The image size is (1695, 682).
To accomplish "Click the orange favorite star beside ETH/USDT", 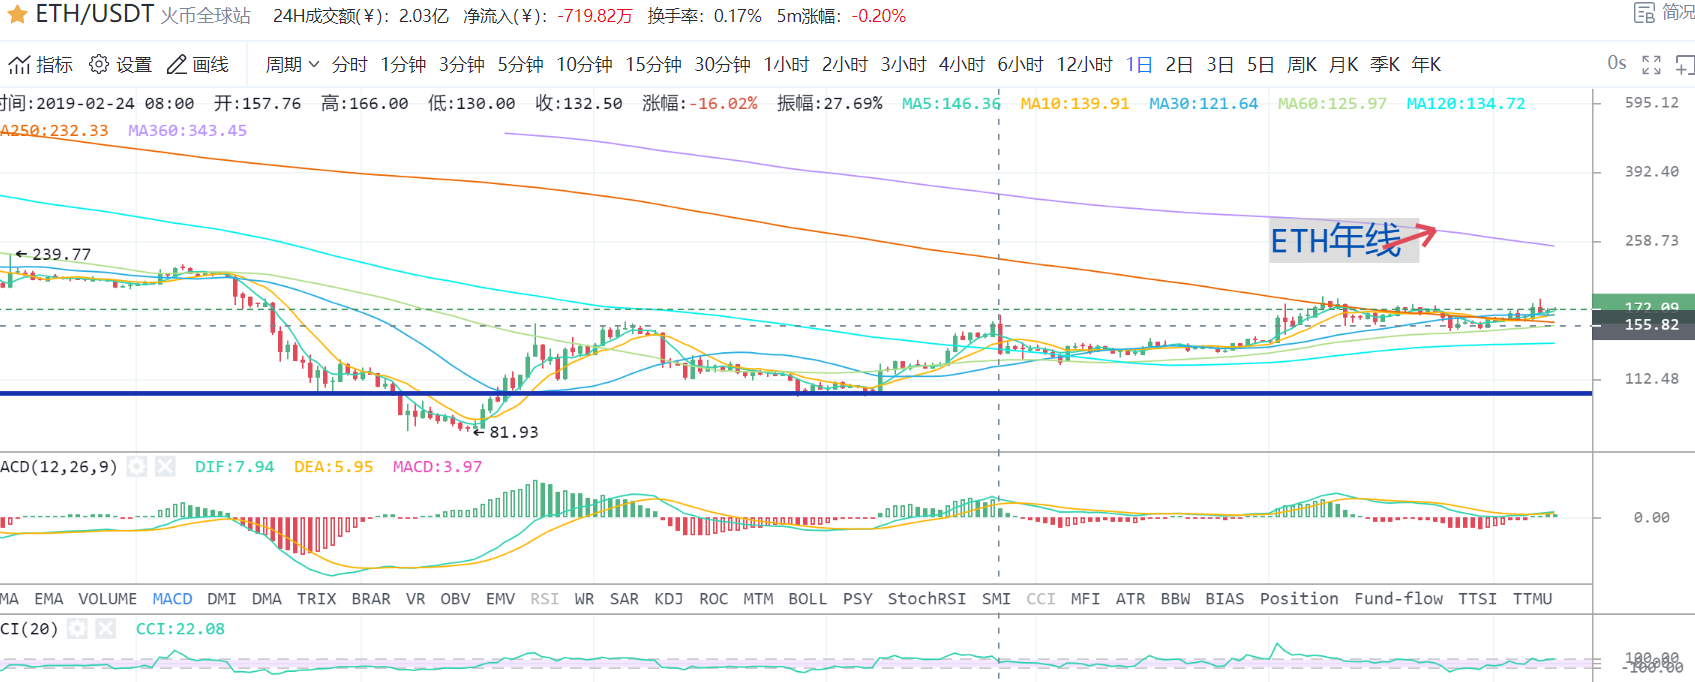I will coord(17,15).
